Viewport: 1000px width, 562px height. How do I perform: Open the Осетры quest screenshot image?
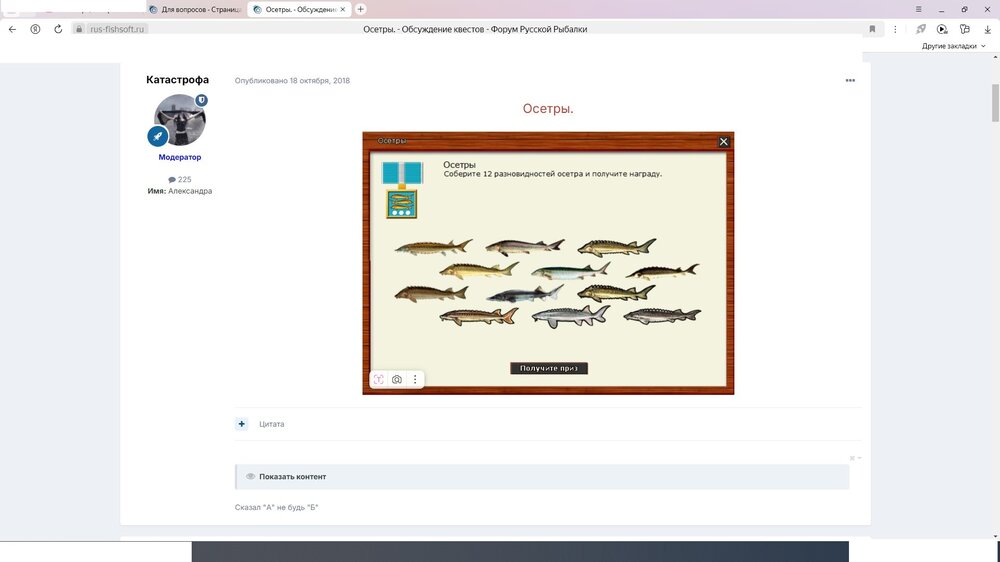(x=548, y=263)
